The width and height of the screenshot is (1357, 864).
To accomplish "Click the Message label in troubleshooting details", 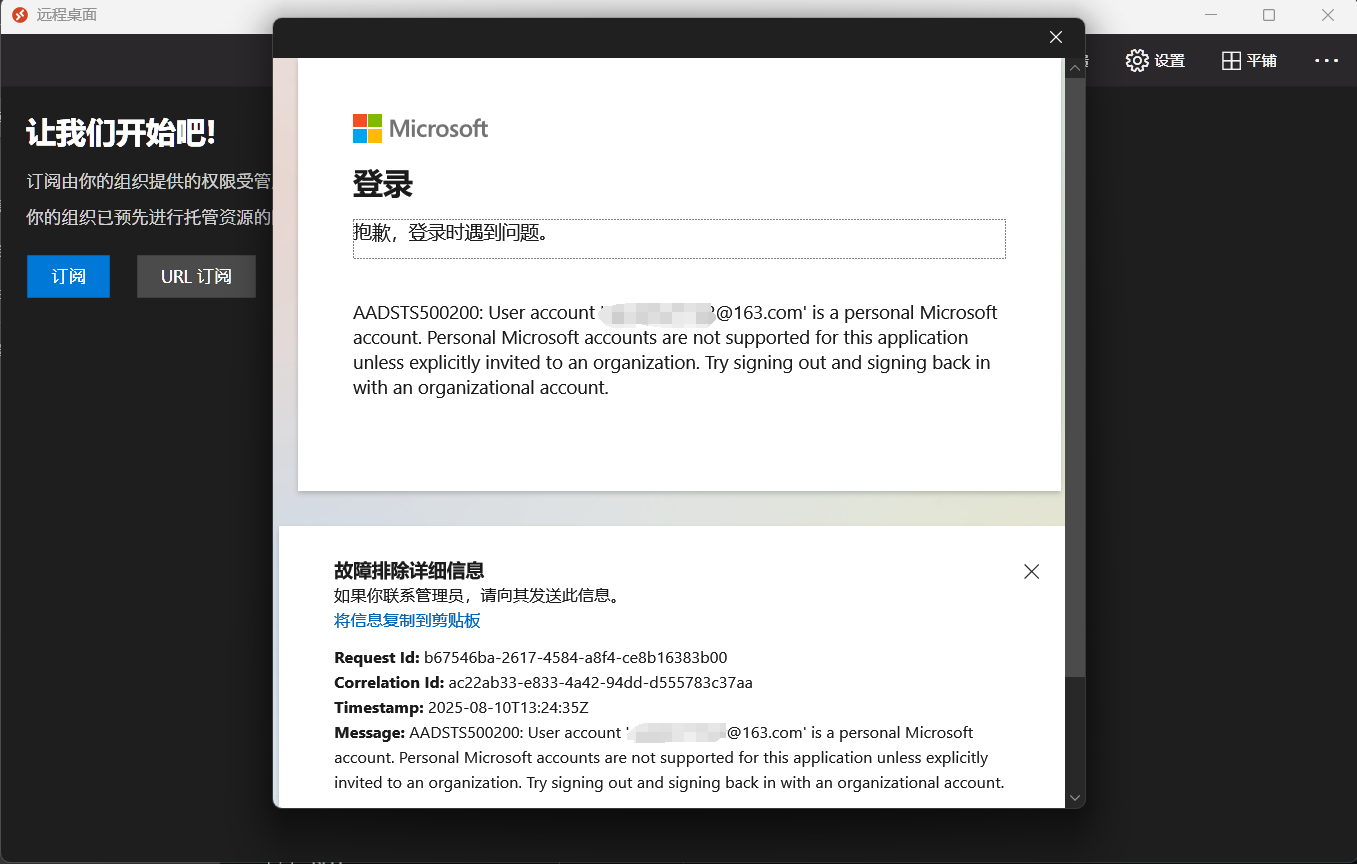I will pos(370,733).
